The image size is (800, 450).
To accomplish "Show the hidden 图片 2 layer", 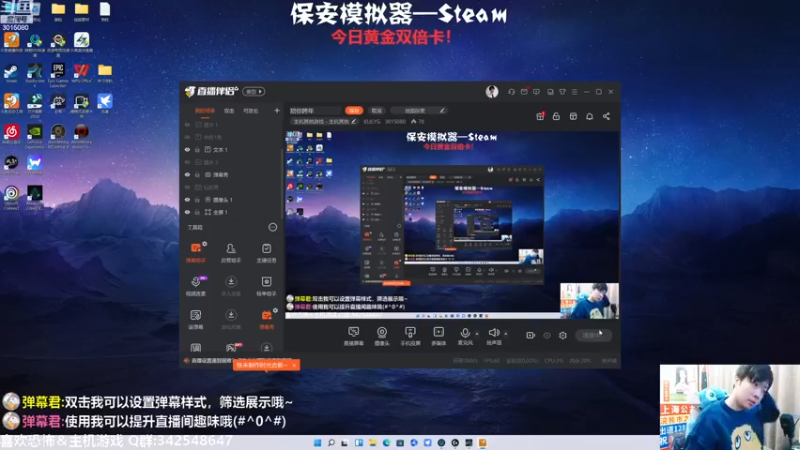I will coord(187,162).
